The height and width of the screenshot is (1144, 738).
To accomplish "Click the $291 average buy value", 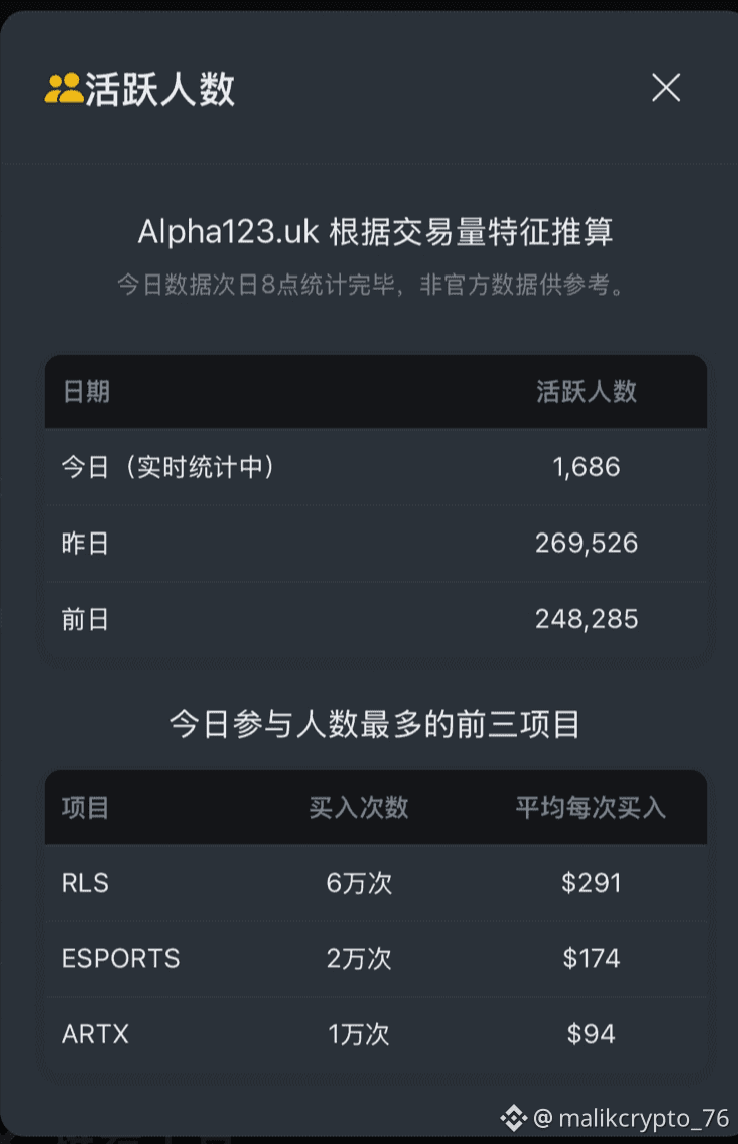I will point(591,883).
